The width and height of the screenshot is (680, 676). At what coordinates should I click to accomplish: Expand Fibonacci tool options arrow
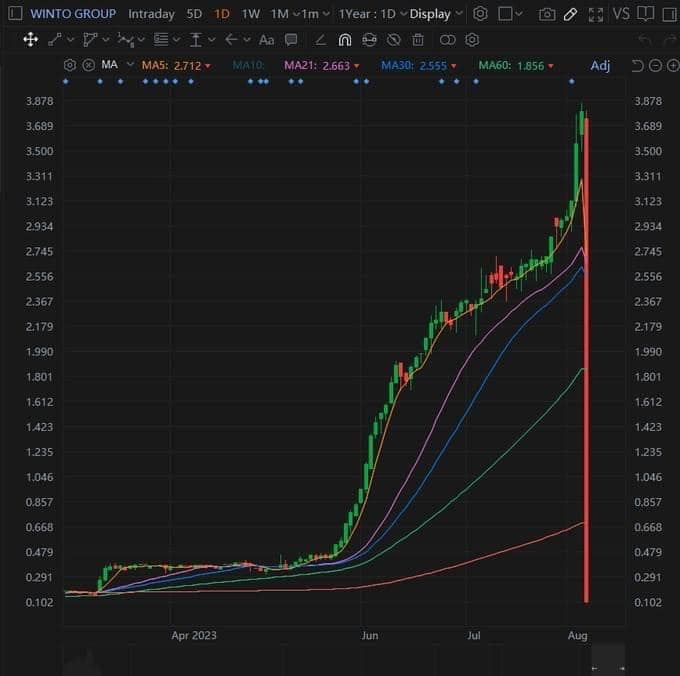coord(176,40)
